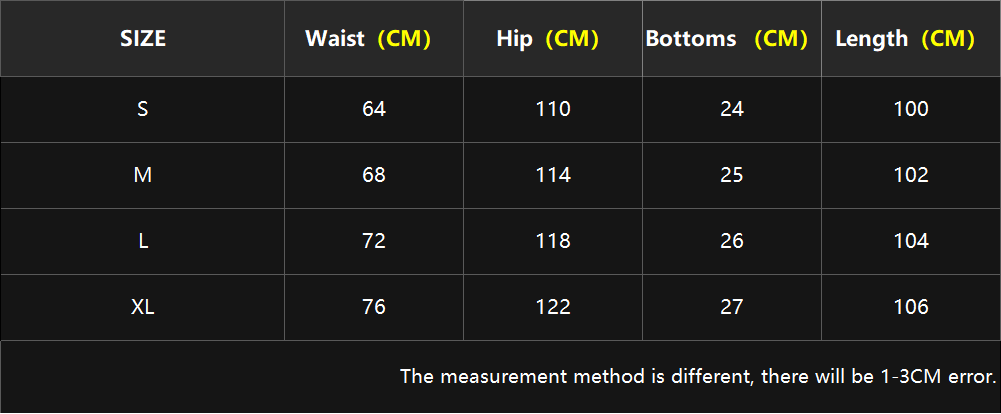1001x414 pixels.
Task: Click bottoms value 27
Action: [732, 307]
